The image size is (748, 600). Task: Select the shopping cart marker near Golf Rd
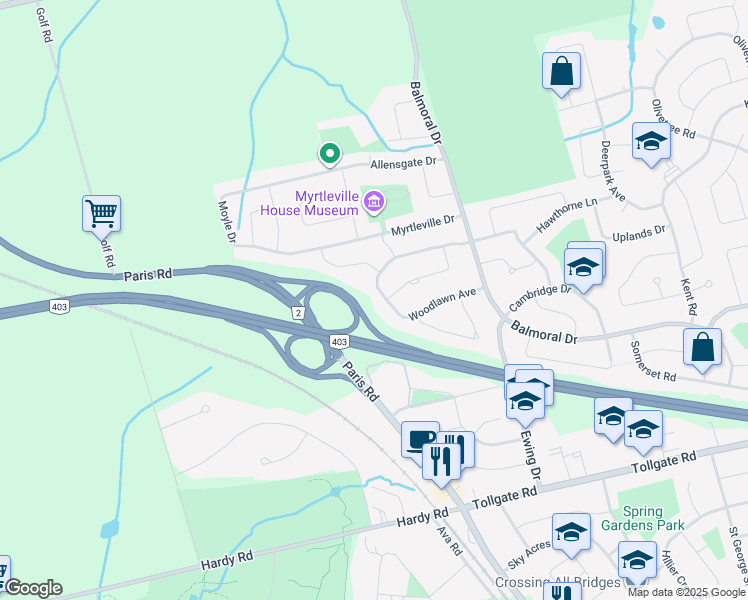point(101,215)
